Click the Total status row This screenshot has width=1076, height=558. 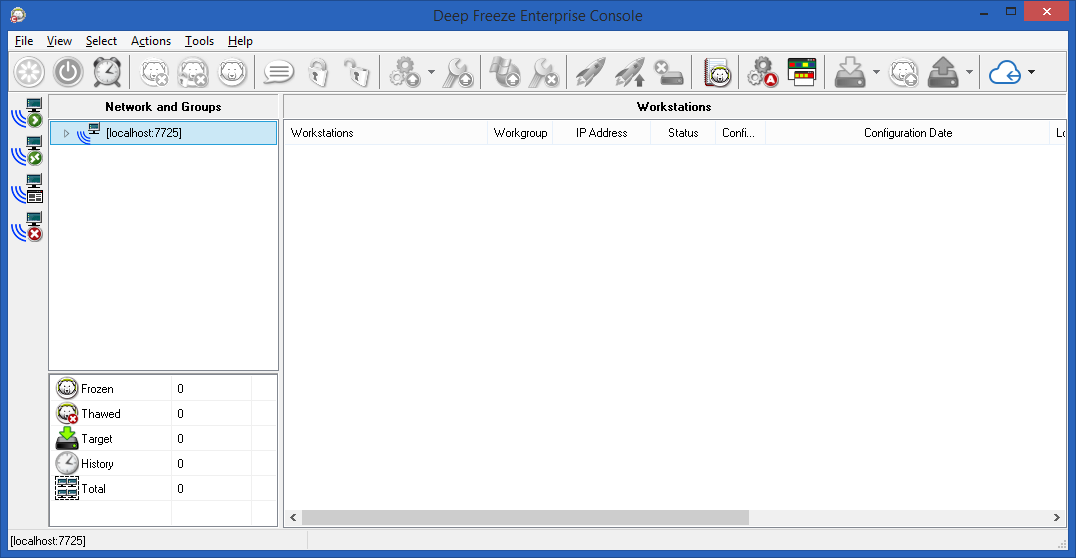point(163,489)
